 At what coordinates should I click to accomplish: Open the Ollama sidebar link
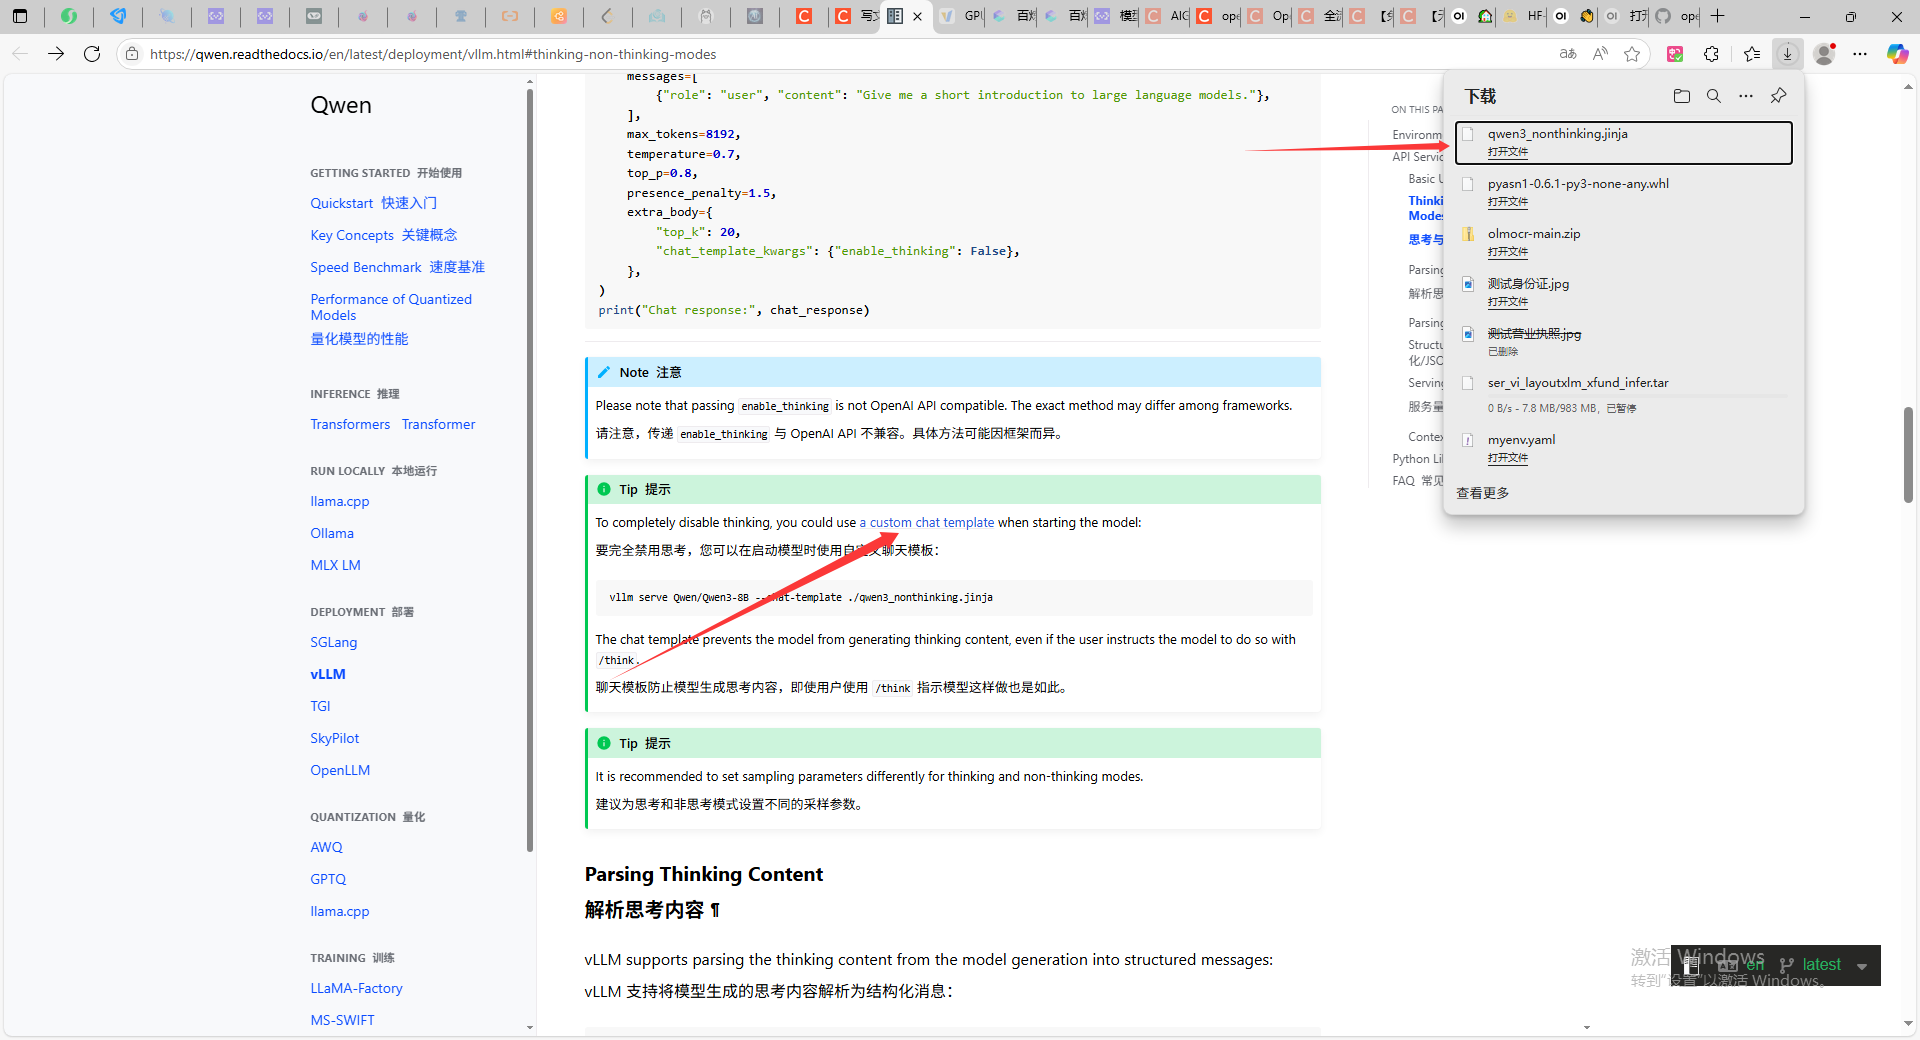[332, 533]
